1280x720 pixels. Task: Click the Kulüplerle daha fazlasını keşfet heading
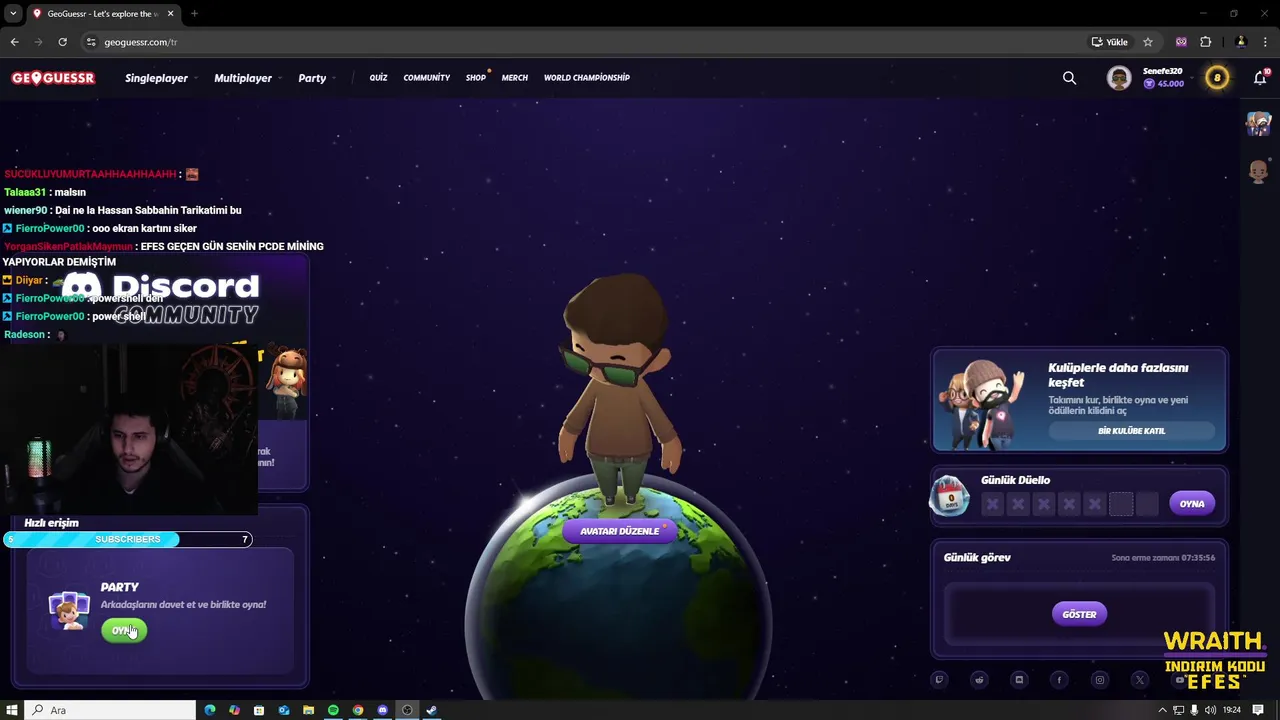(x=1118, y=375)
